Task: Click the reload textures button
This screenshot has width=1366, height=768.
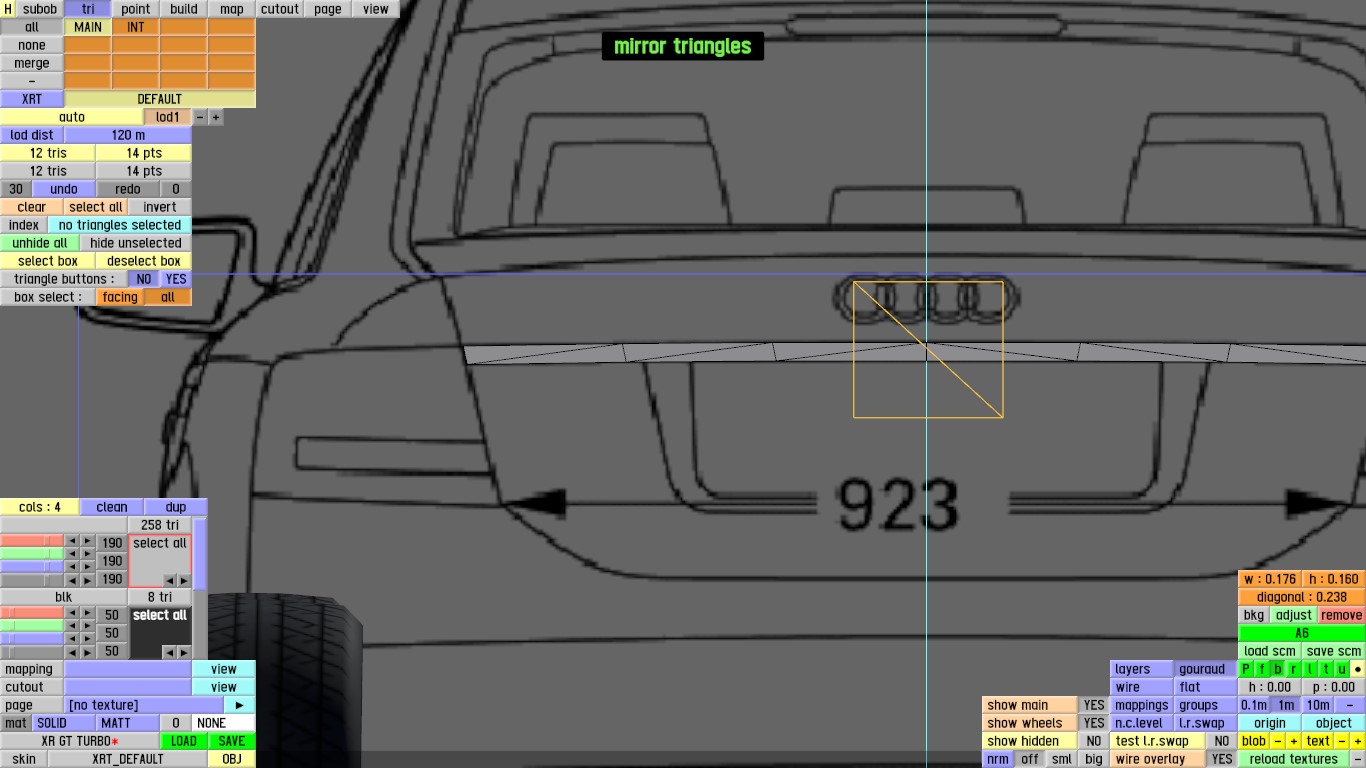Action: point(1294,759)
